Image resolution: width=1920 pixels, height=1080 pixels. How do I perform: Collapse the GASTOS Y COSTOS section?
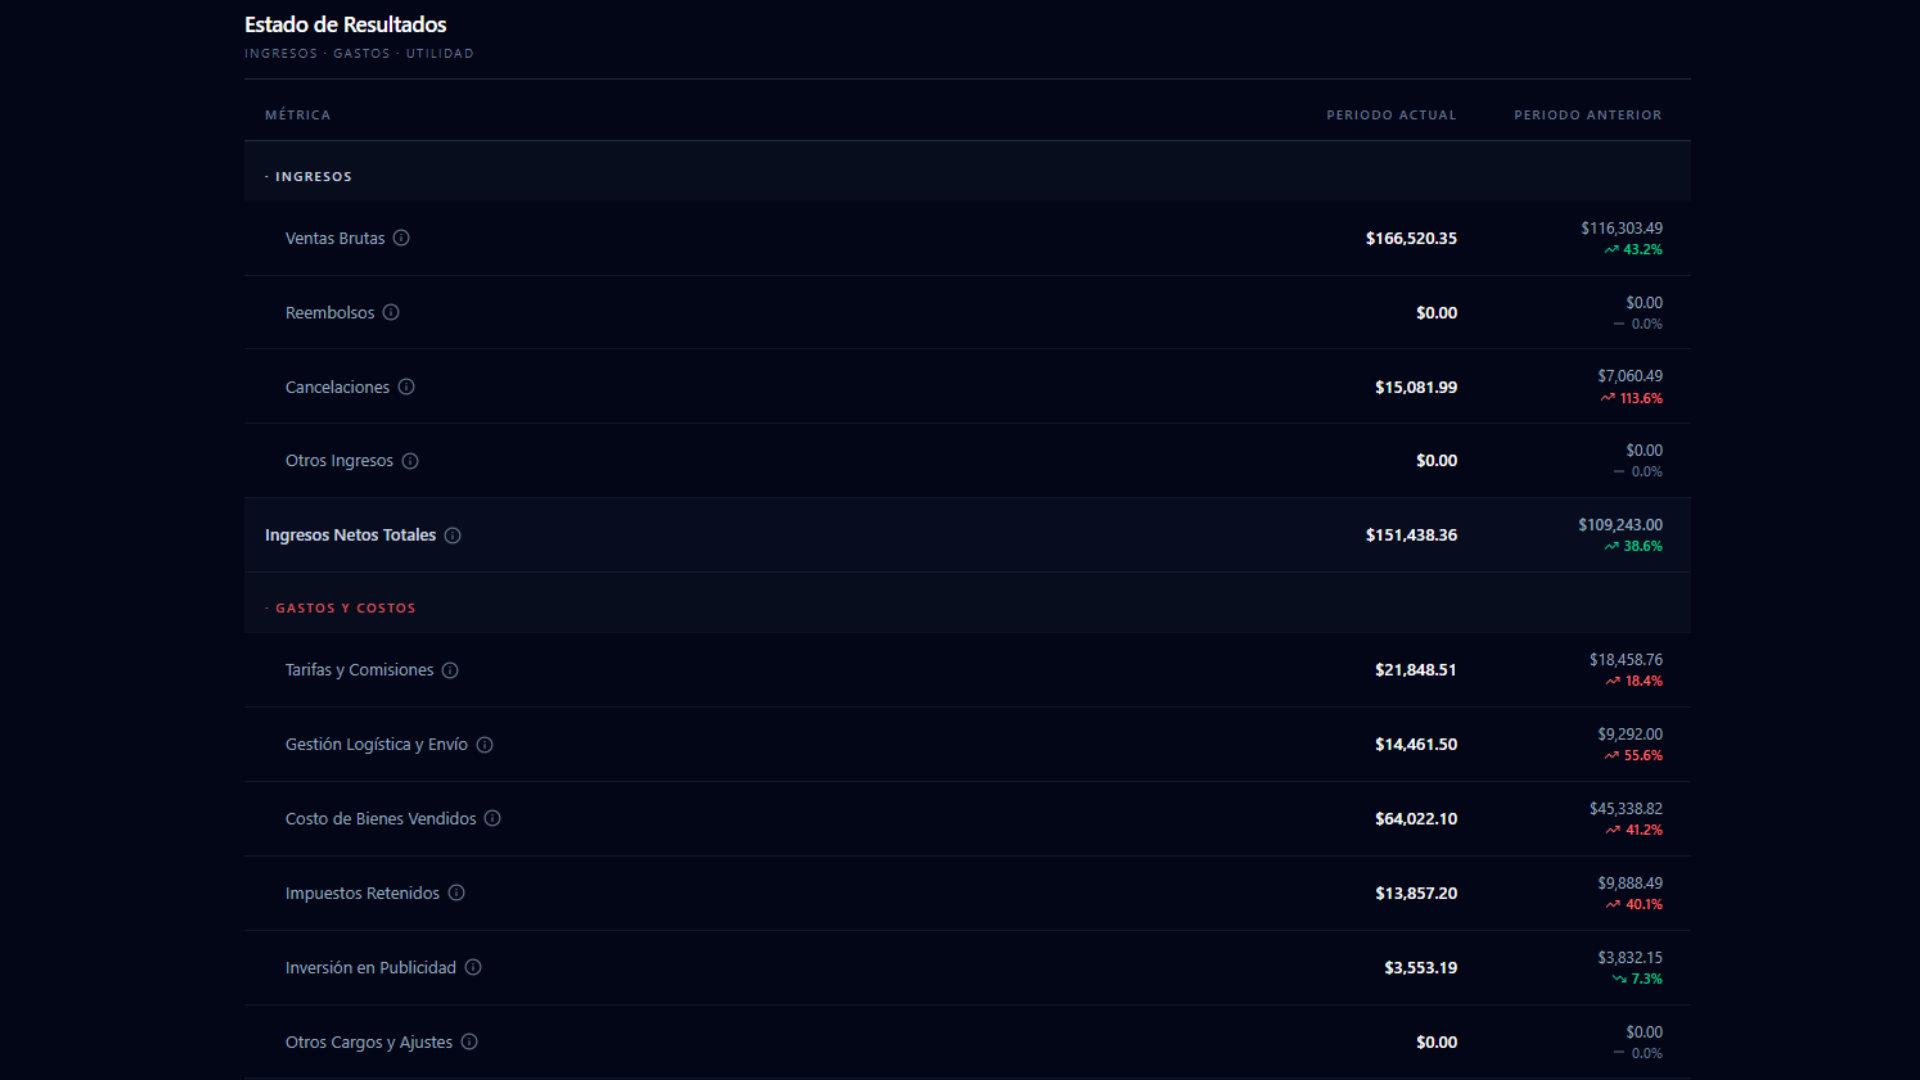point(344,608)
